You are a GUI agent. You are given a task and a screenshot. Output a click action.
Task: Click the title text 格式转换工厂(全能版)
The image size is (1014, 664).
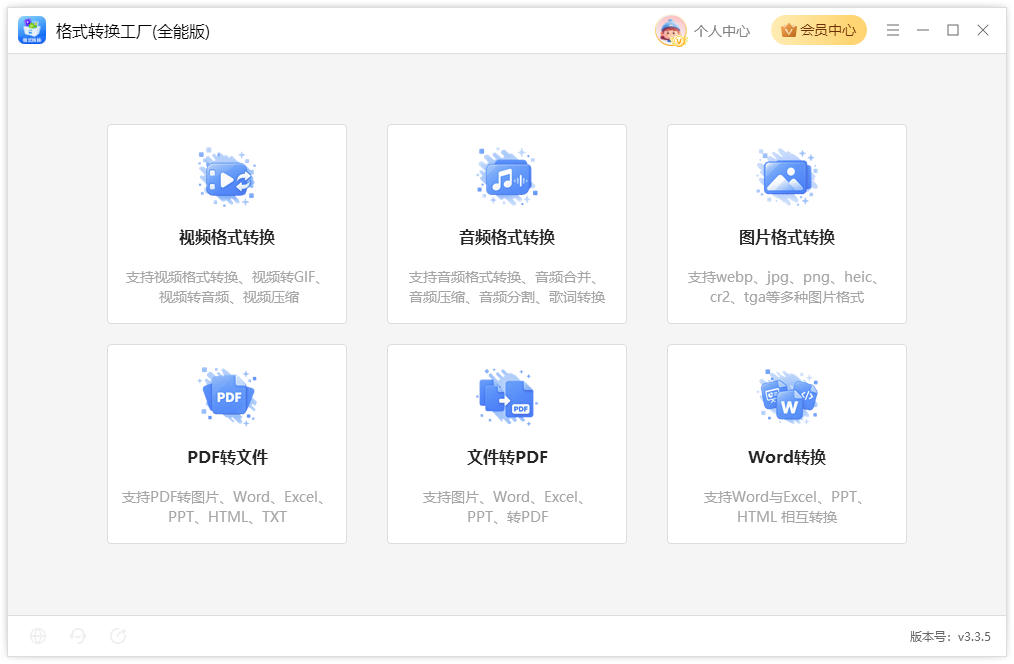tap(133, 31)
